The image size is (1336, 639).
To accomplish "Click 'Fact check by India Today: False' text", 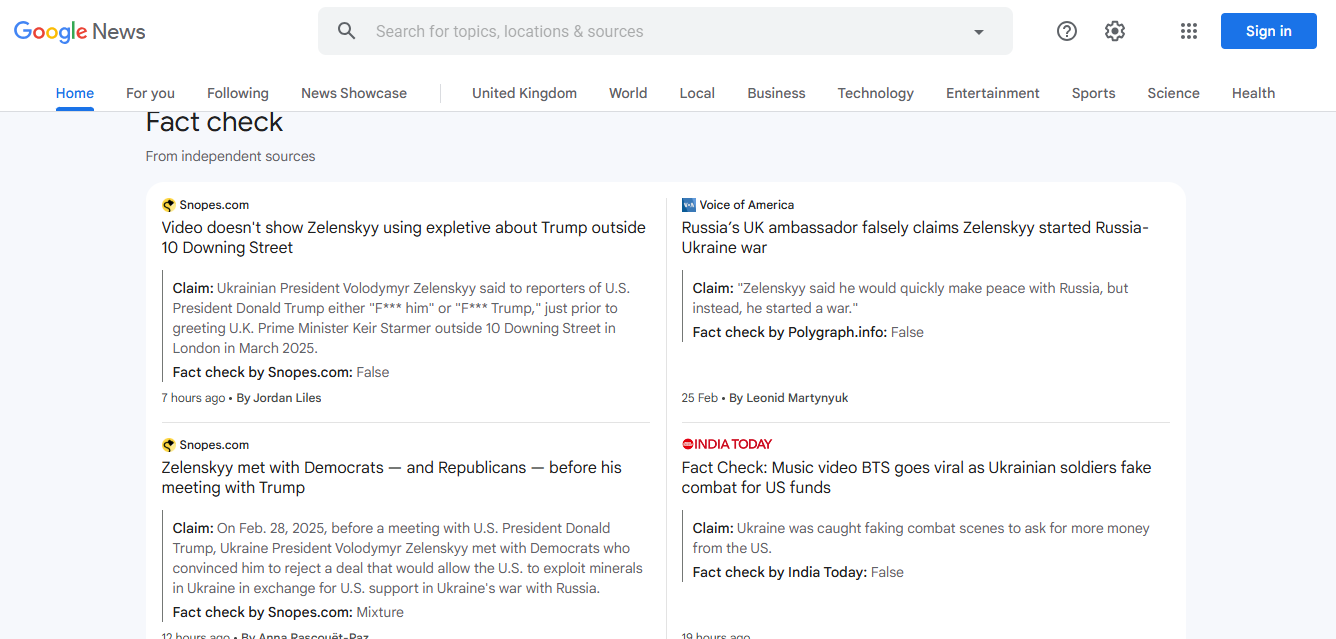I will click(x=798, y=572).
